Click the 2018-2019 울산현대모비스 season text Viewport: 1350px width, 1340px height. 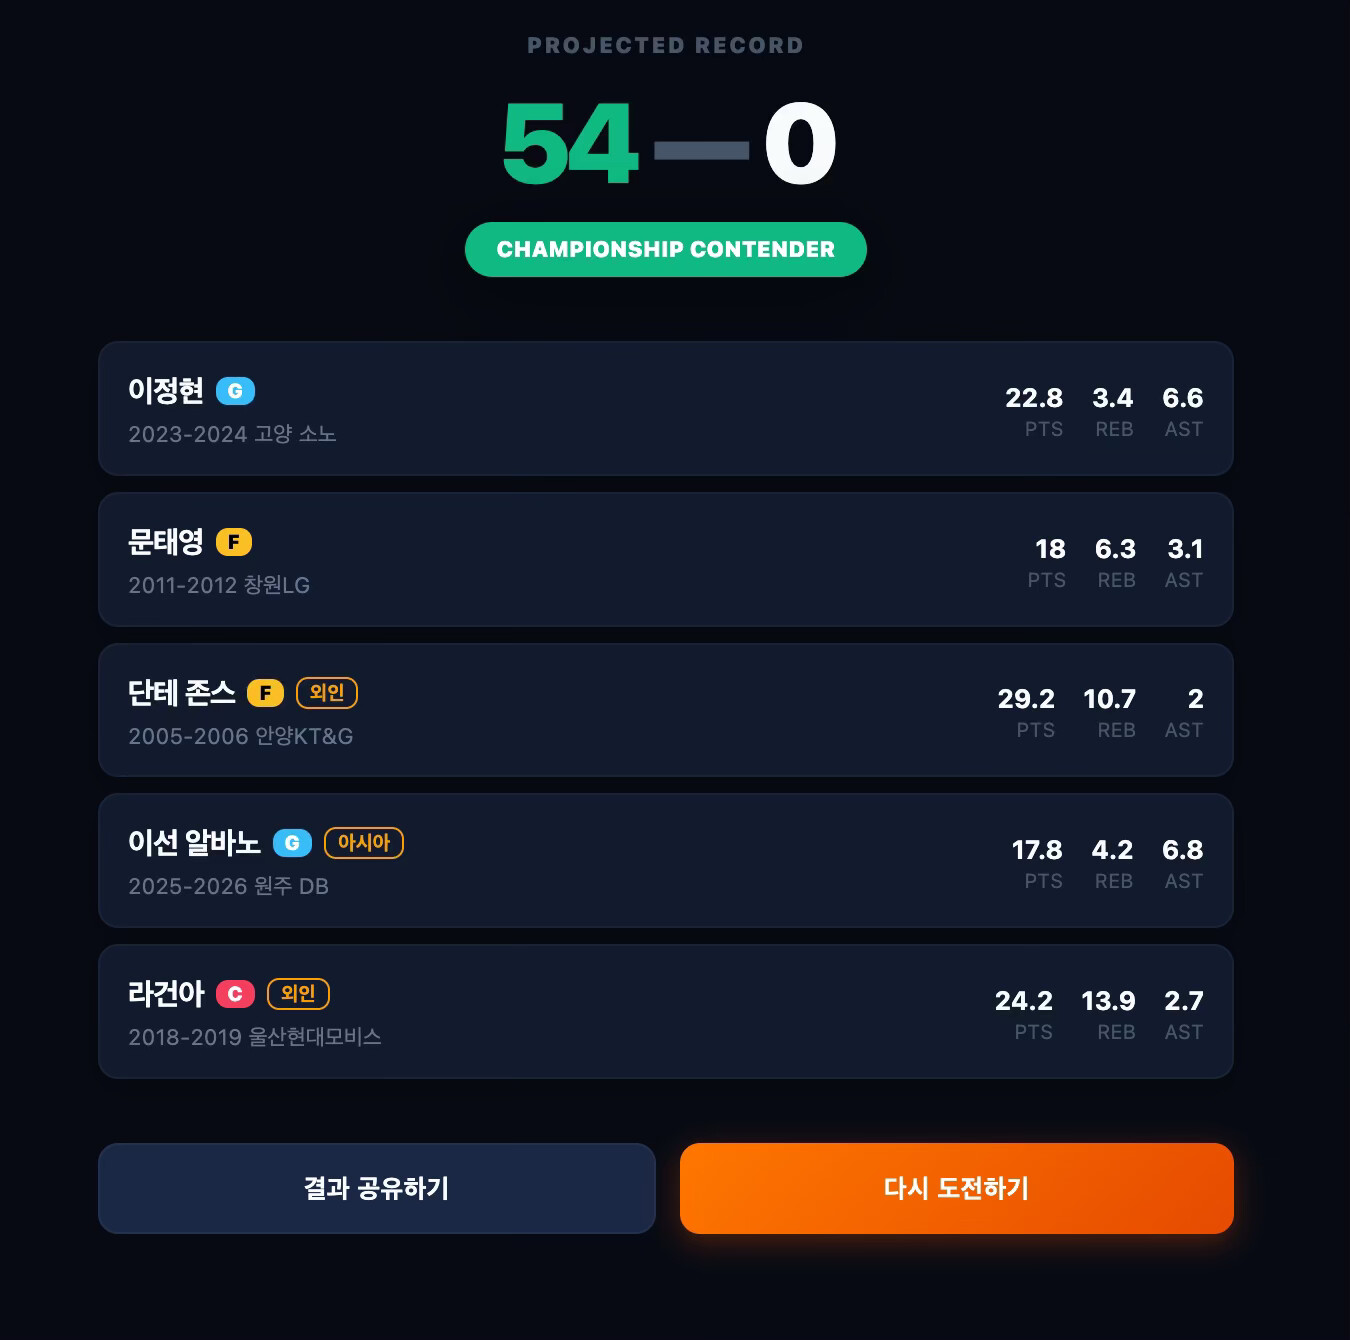(x=255, y=1037)
